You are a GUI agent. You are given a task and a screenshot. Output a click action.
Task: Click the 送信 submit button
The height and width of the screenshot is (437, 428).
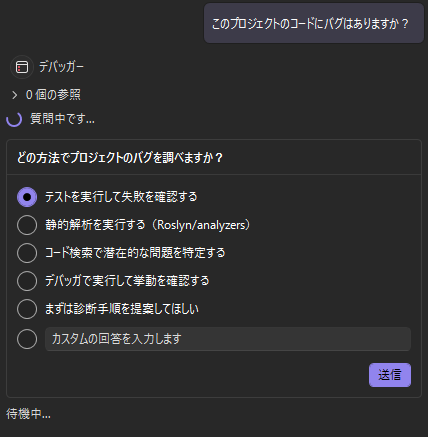390,375
